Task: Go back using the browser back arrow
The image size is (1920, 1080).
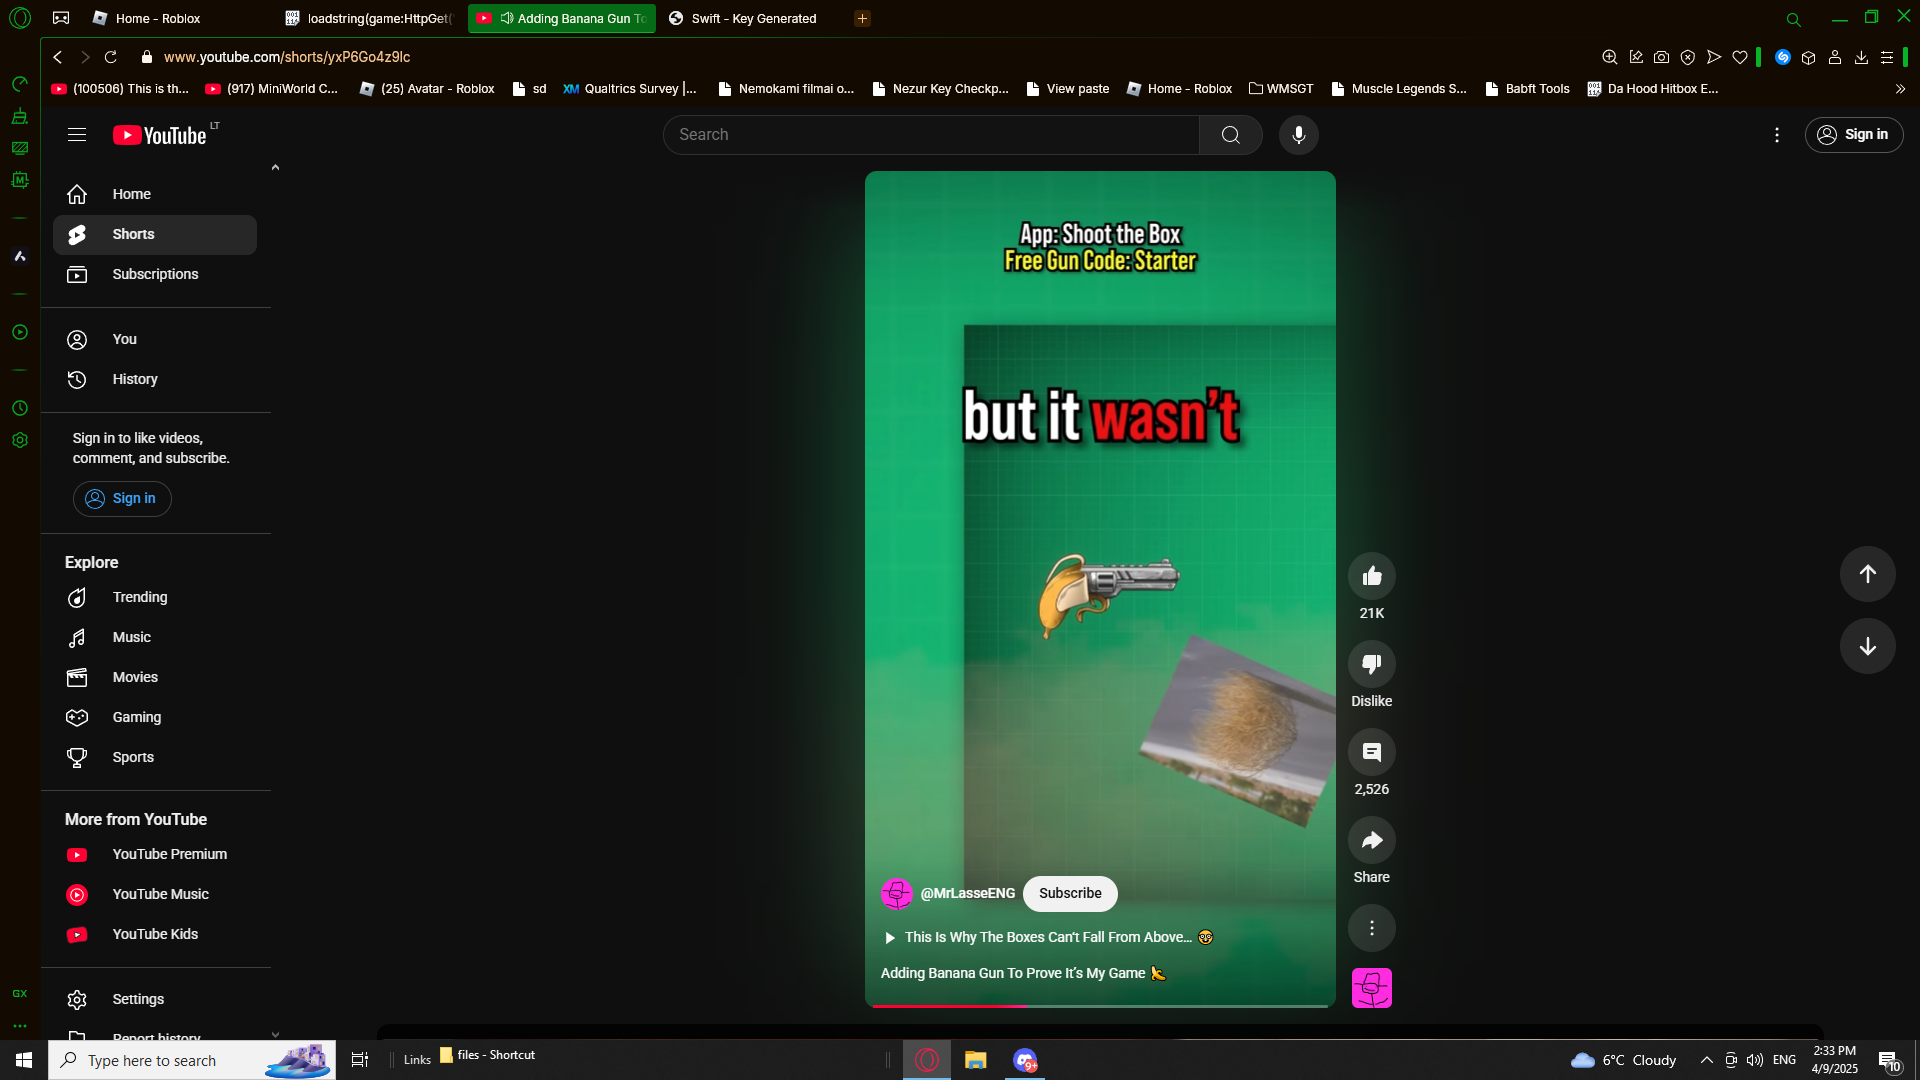Action: 58,58
